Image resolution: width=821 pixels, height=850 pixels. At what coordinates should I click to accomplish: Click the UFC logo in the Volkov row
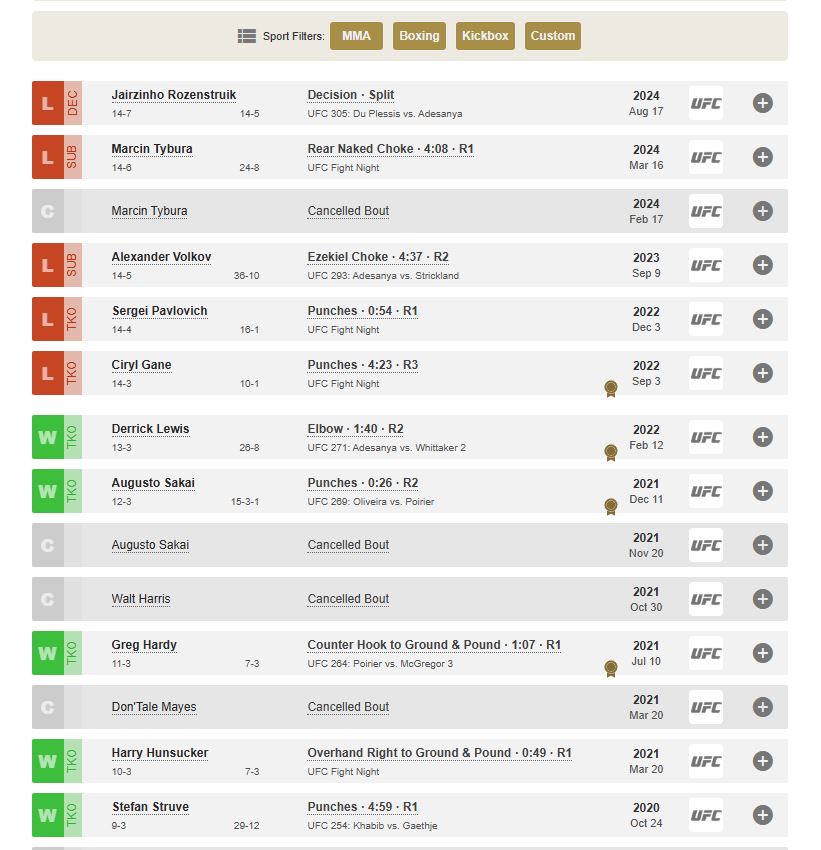tap(706, 265)
